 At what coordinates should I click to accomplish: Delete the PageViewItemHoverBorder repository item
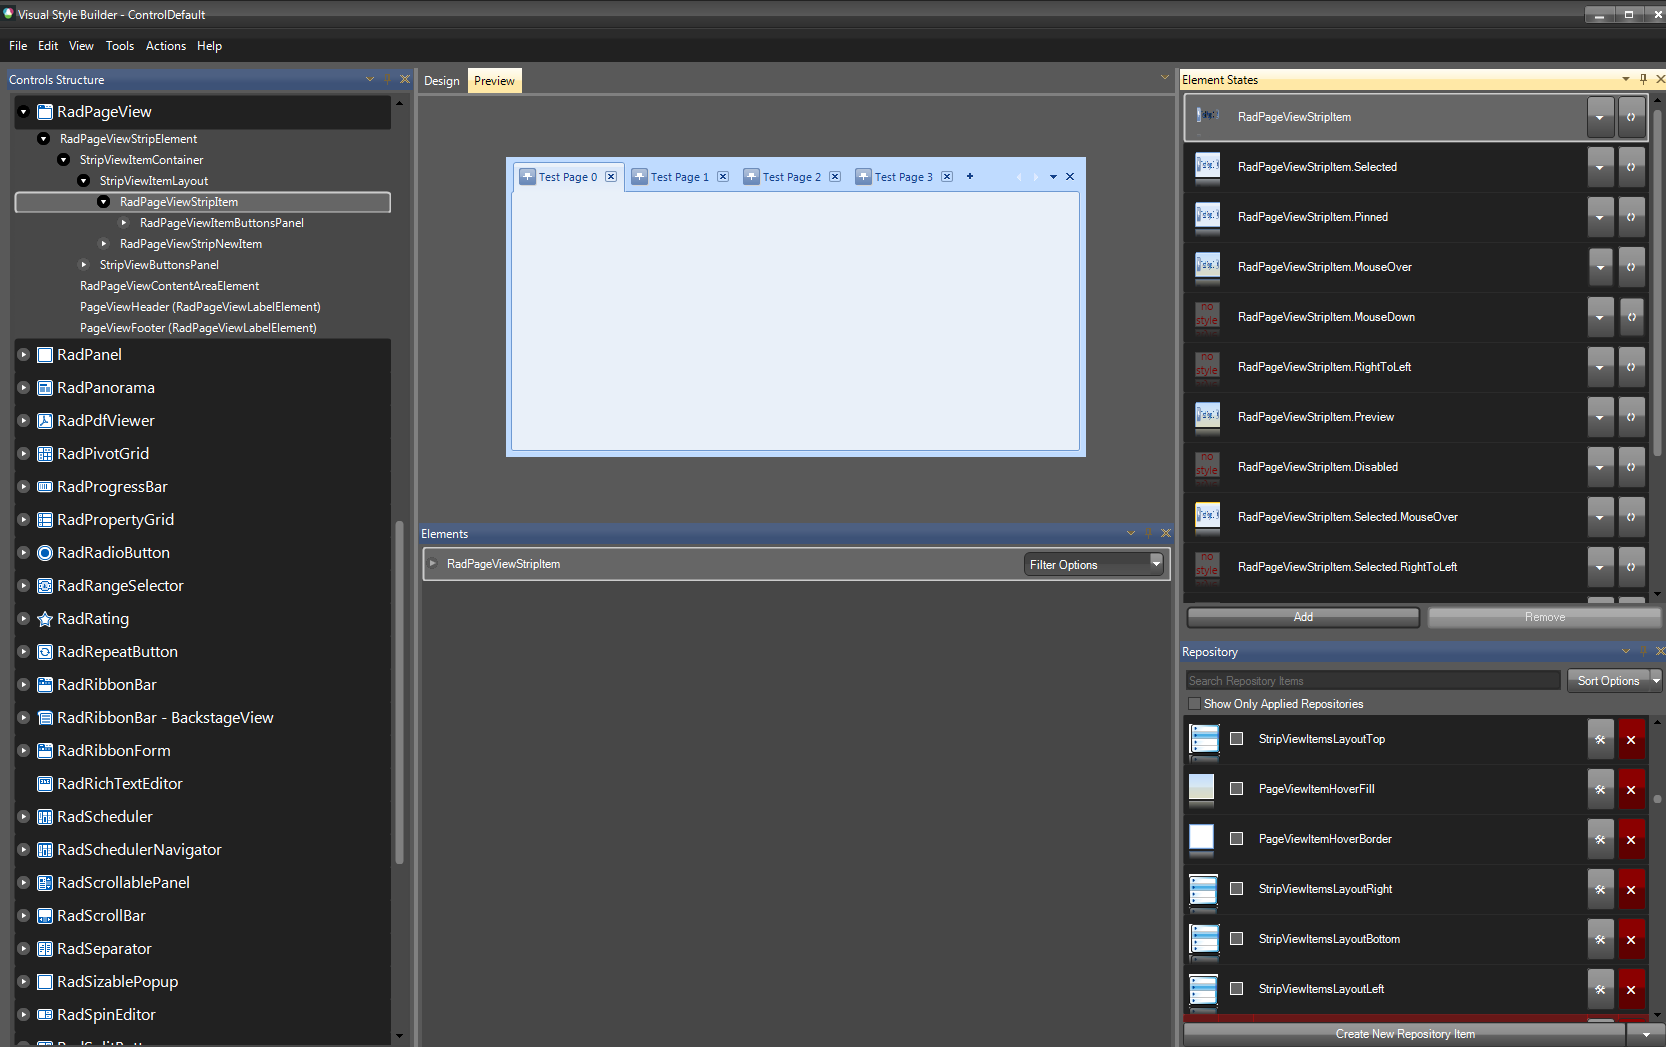point(1632,840)
